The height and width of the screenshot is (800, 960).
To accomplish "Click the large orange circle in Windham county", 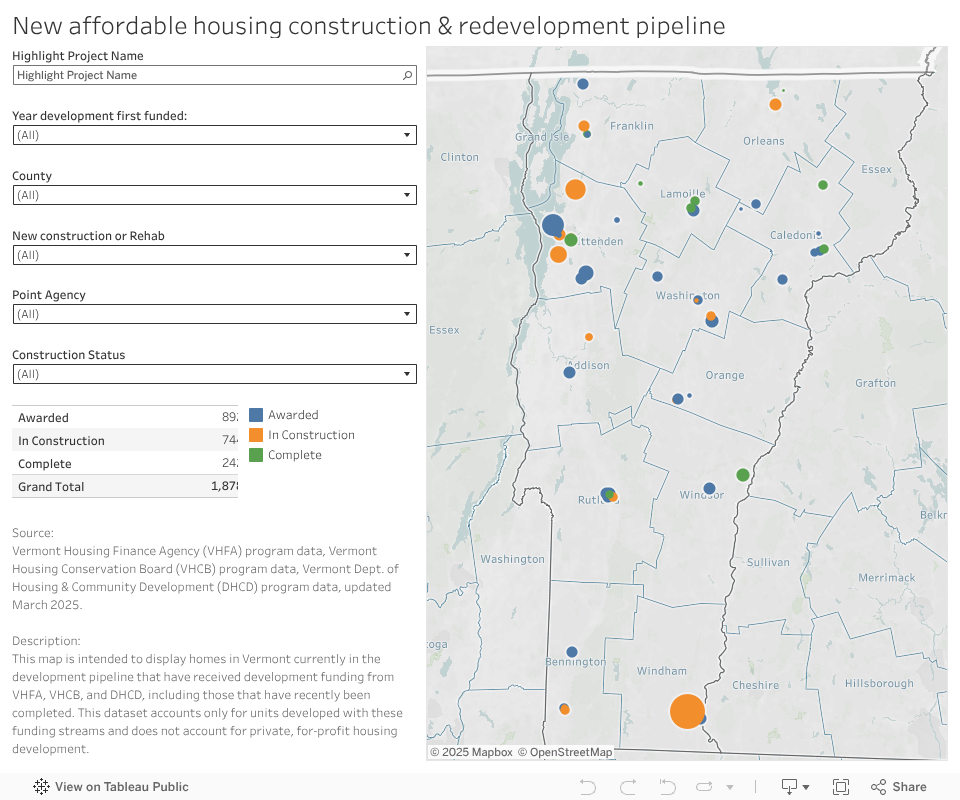I will (x=686, y=711).
